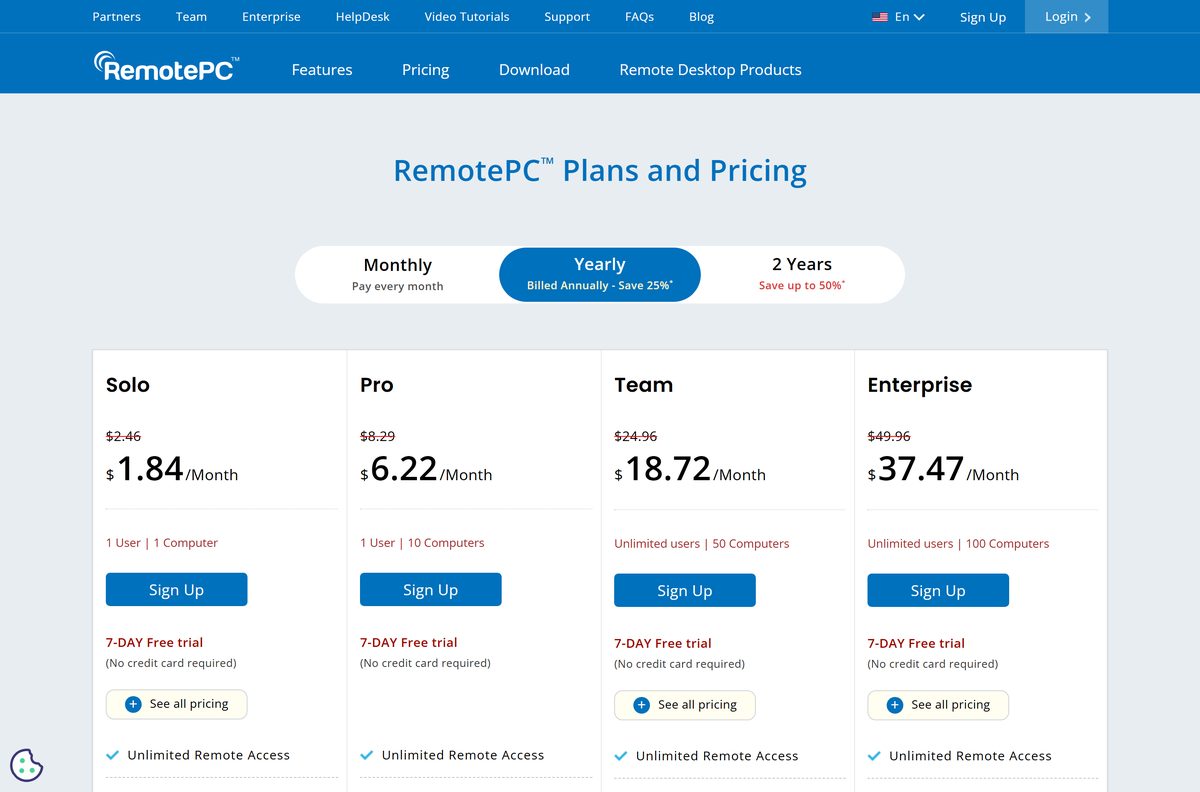Screen dimensions: 1200x792
Task: Expand See all pricing under Solo
Action: tap(176, 704)
